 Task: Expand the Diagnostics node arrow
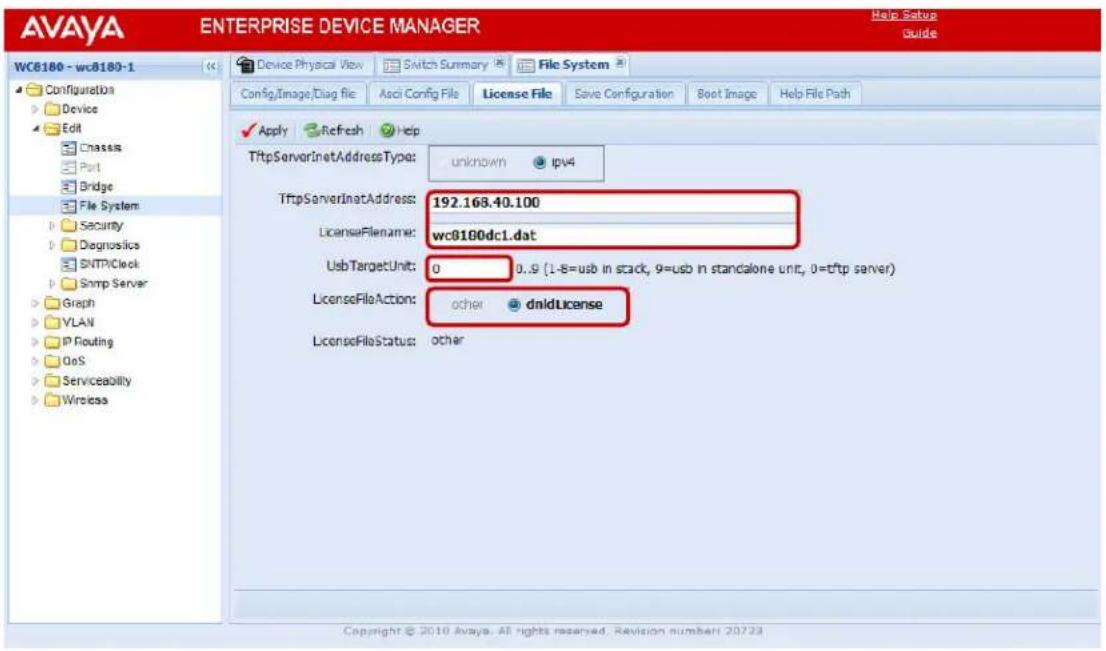(51, 245)
